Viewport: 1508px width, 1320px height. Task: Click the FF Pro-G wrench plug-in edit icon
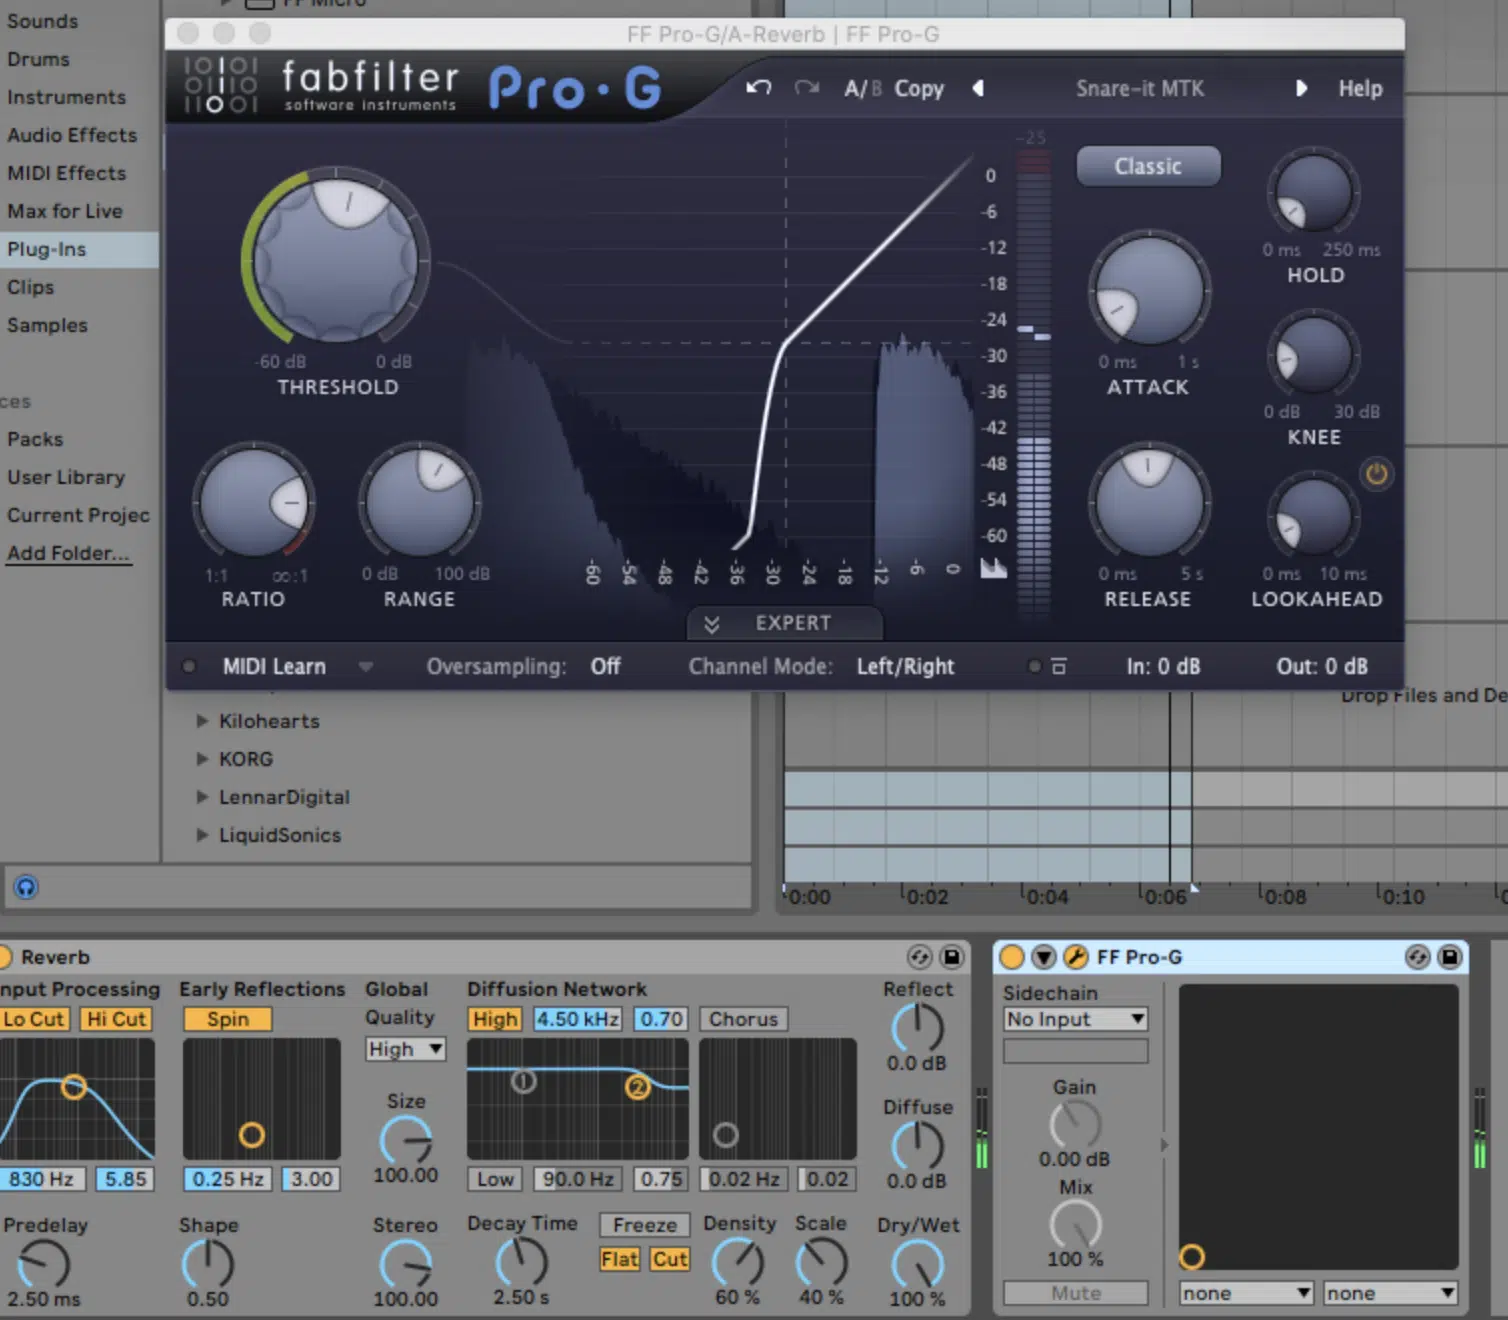click(x=1075, y=957)
